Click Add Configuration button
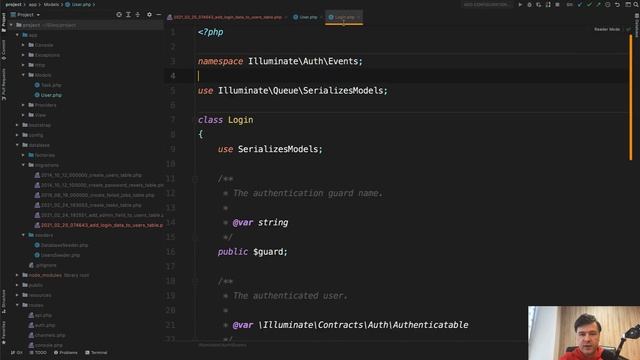640x360 pixels. [487, 4]
